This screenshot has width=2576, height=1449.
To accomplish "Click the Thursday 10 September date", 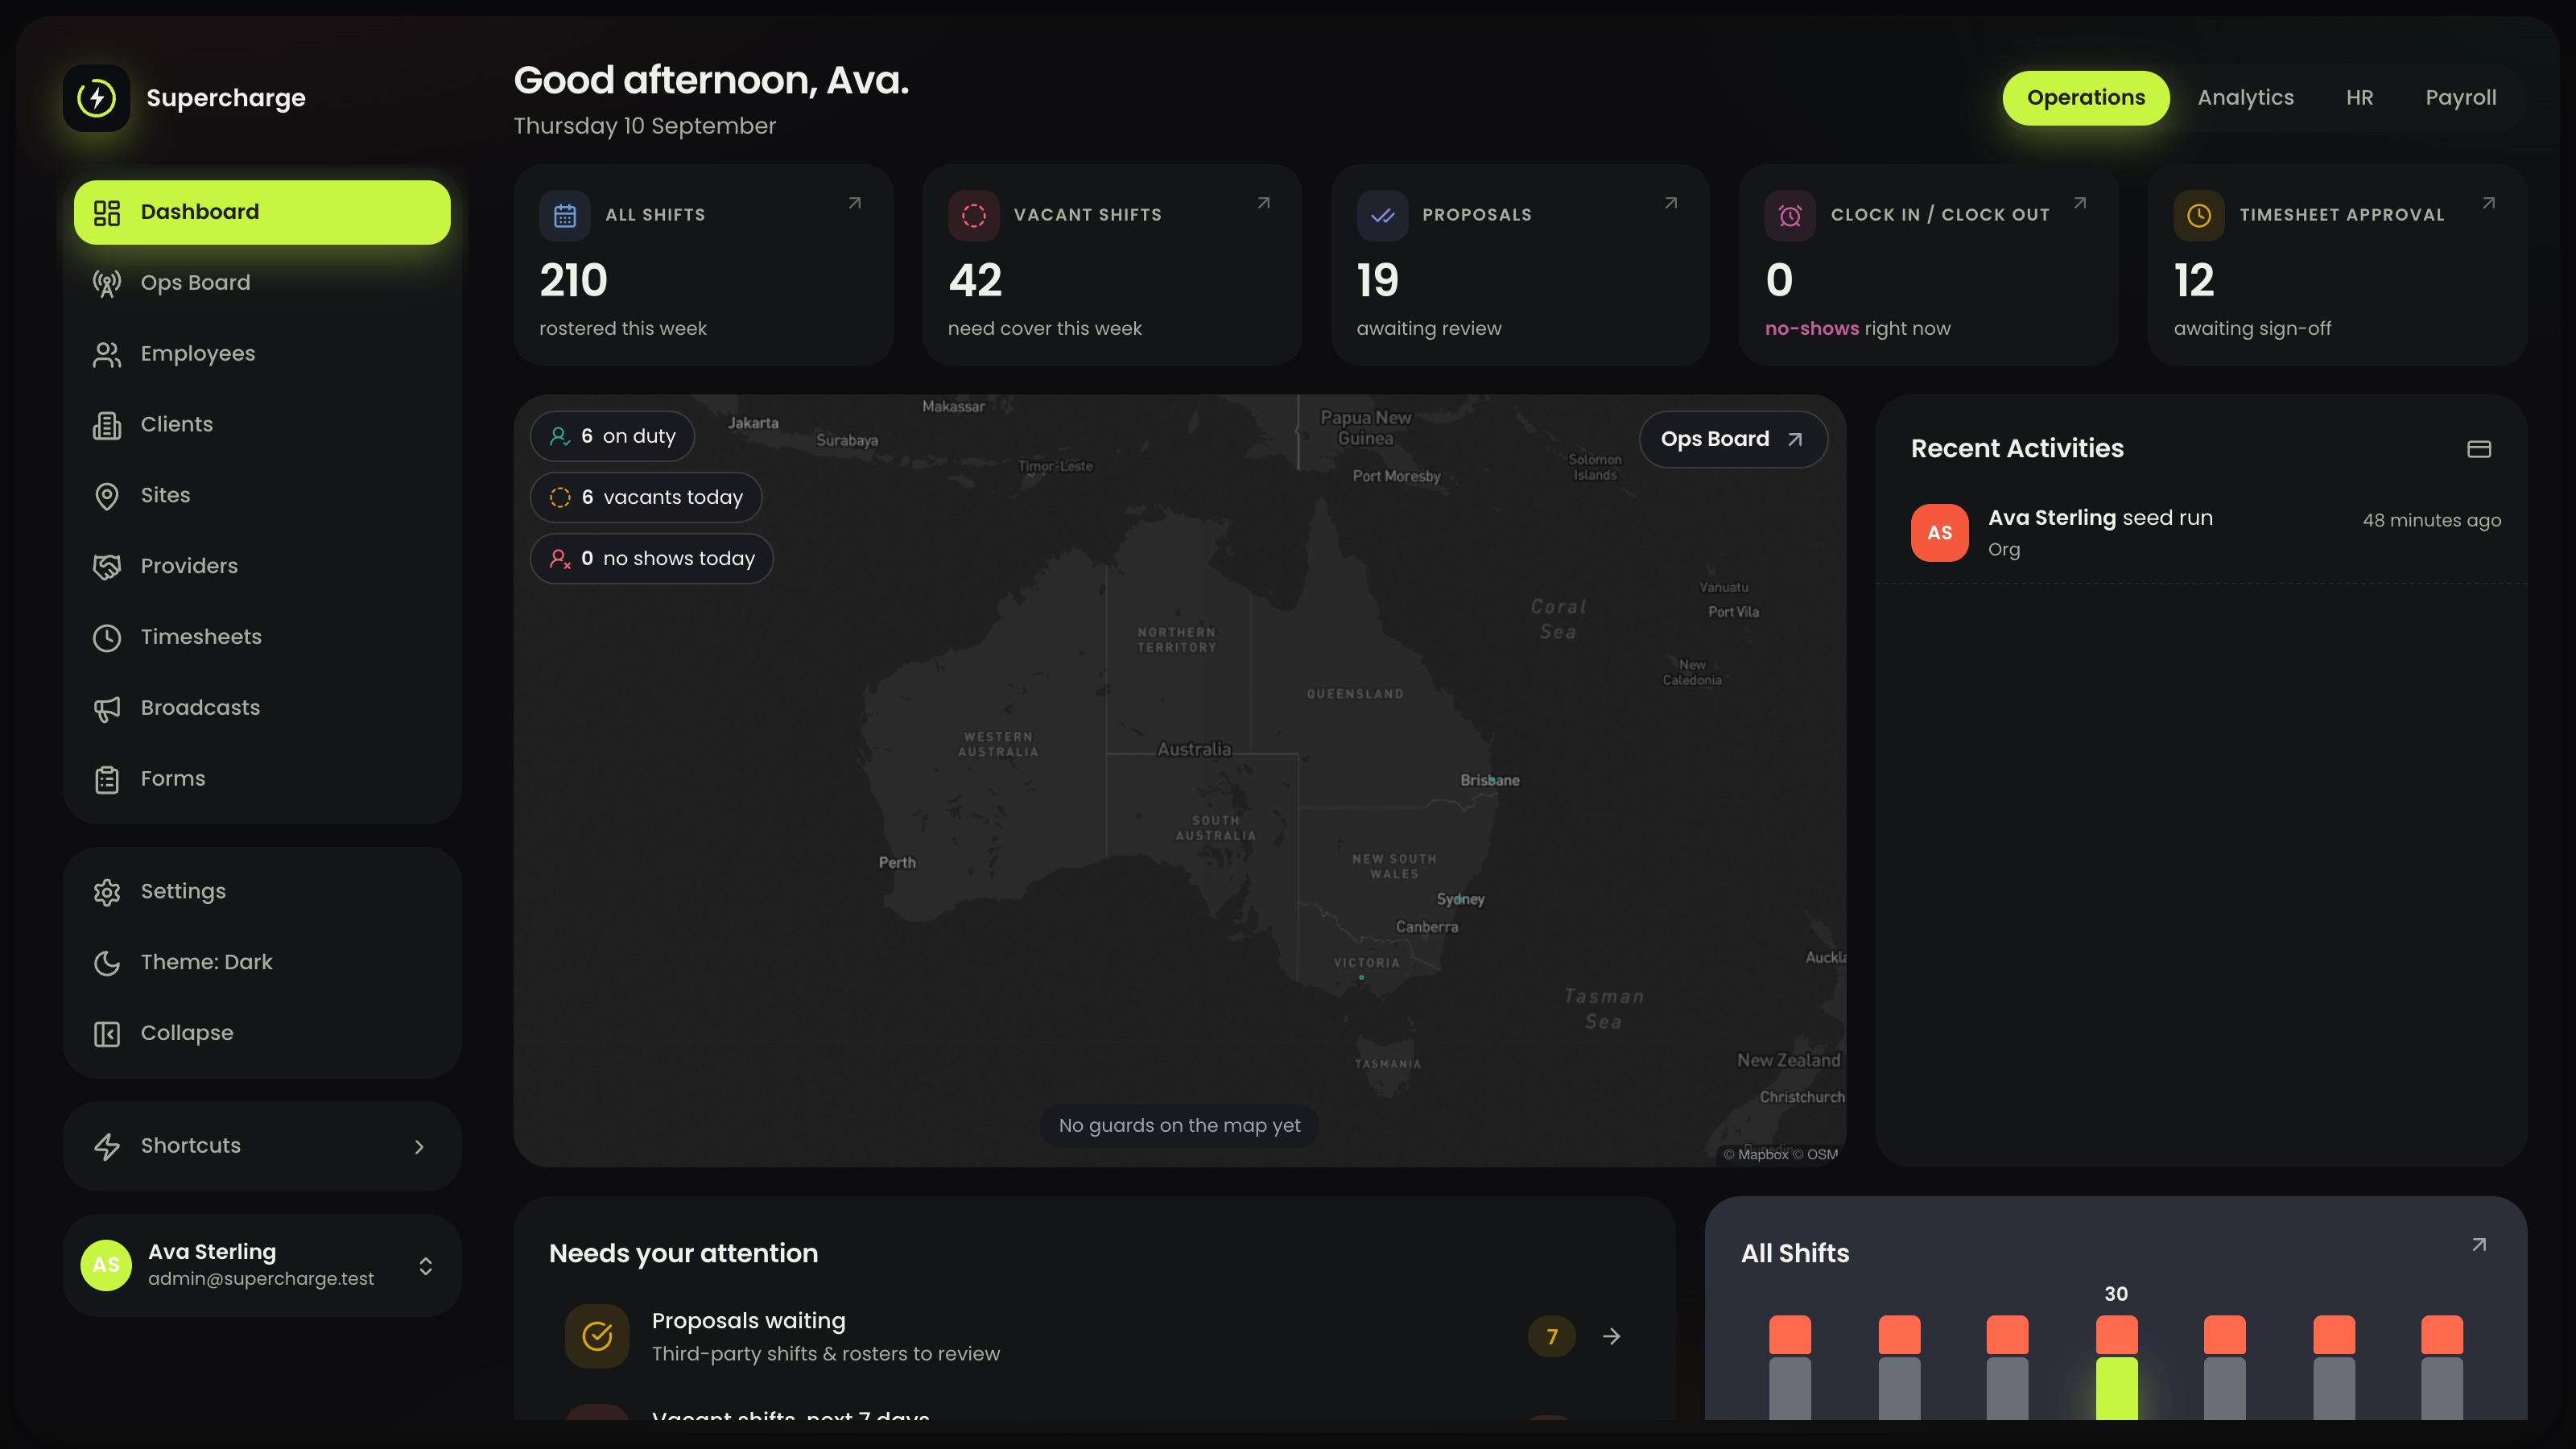I will 644,126.
